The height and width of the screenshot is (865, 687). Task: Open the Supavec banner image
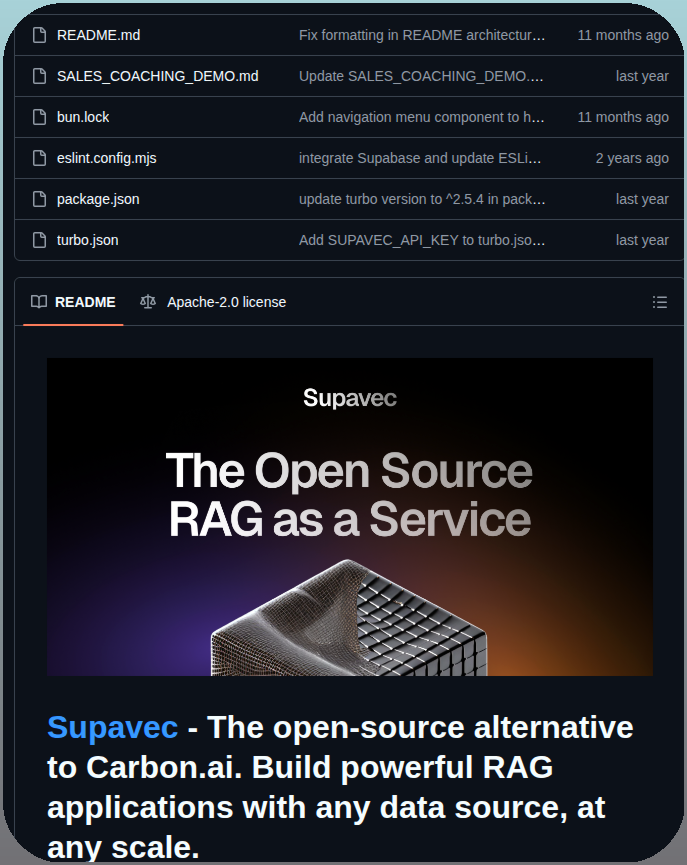click(350, 517)
